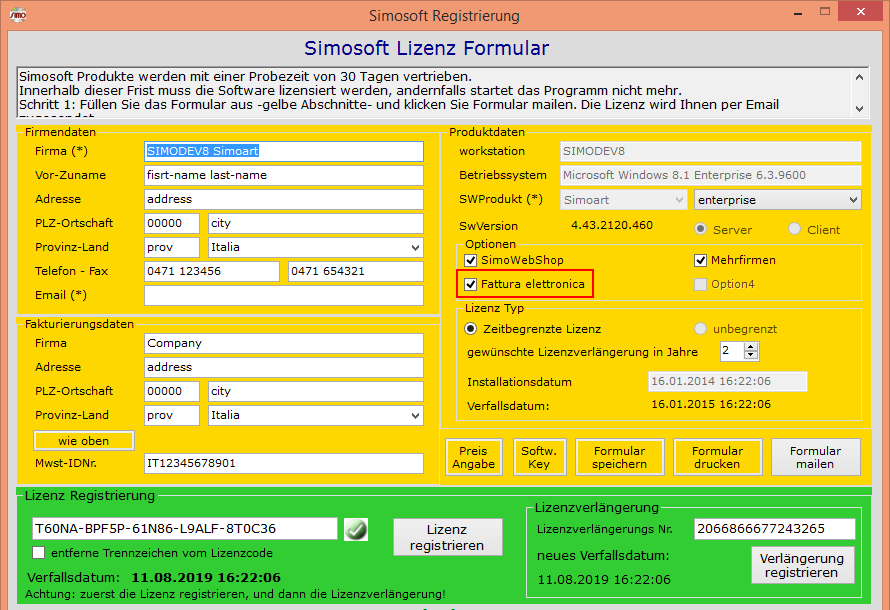Open the Fakturierungsdaten Provinz-Land country dropdown
The image size is (890, 610).
(x=315, y=415)
